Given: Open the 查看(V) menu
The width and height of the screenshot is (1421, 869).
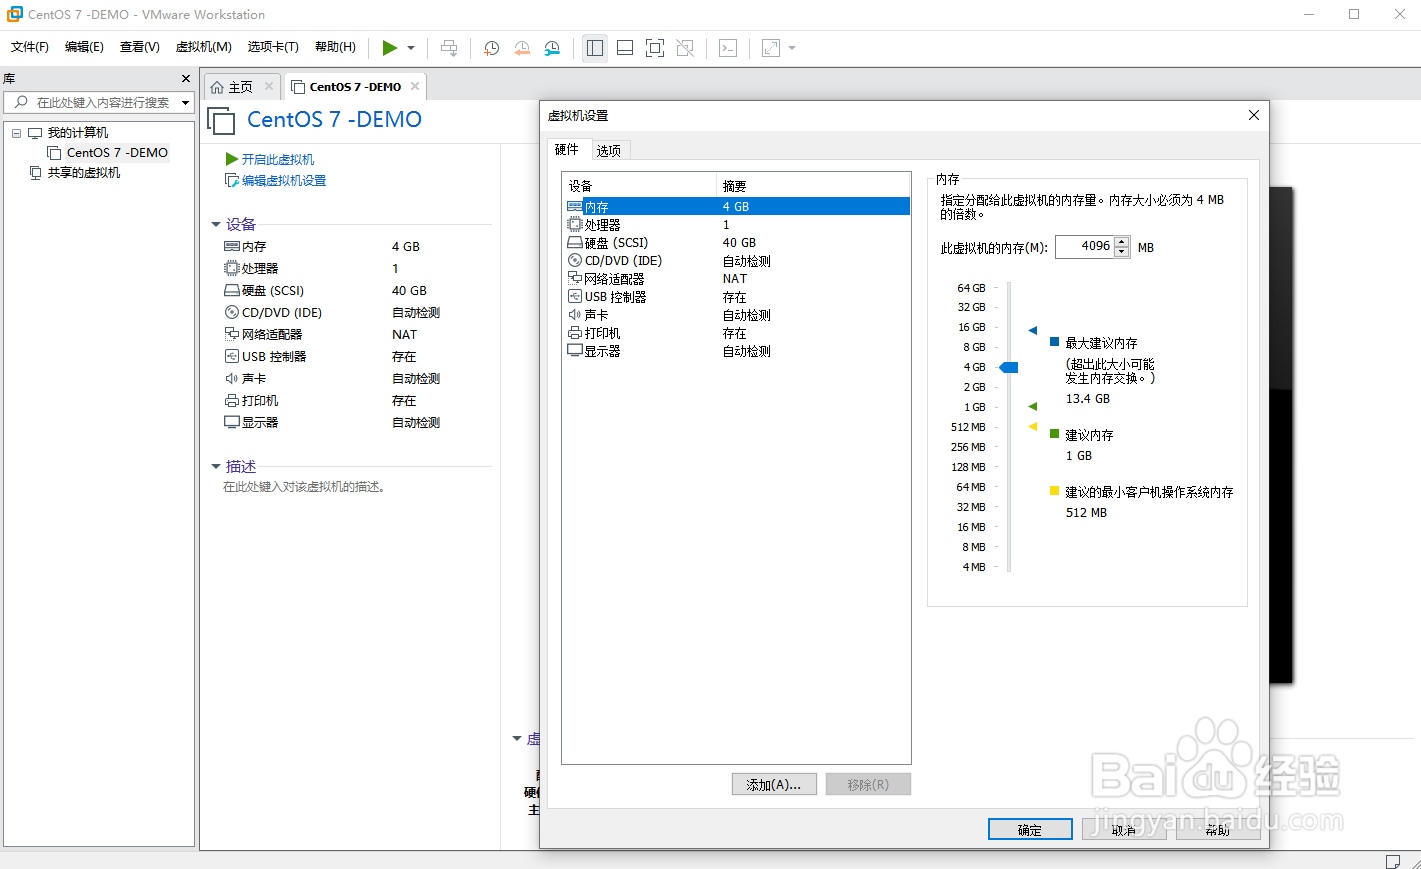Looking at the screenshot, I should pos(140,47).
